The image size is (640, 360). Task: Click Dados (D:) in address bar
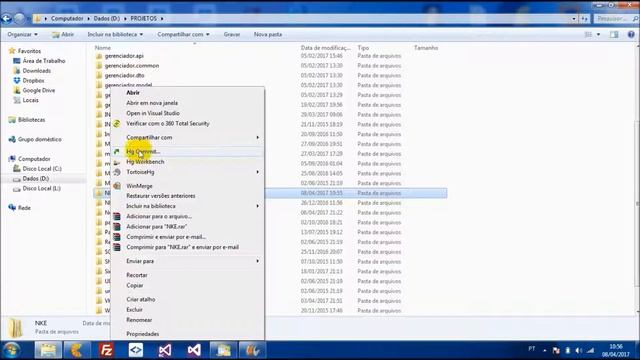pos(107,18)
